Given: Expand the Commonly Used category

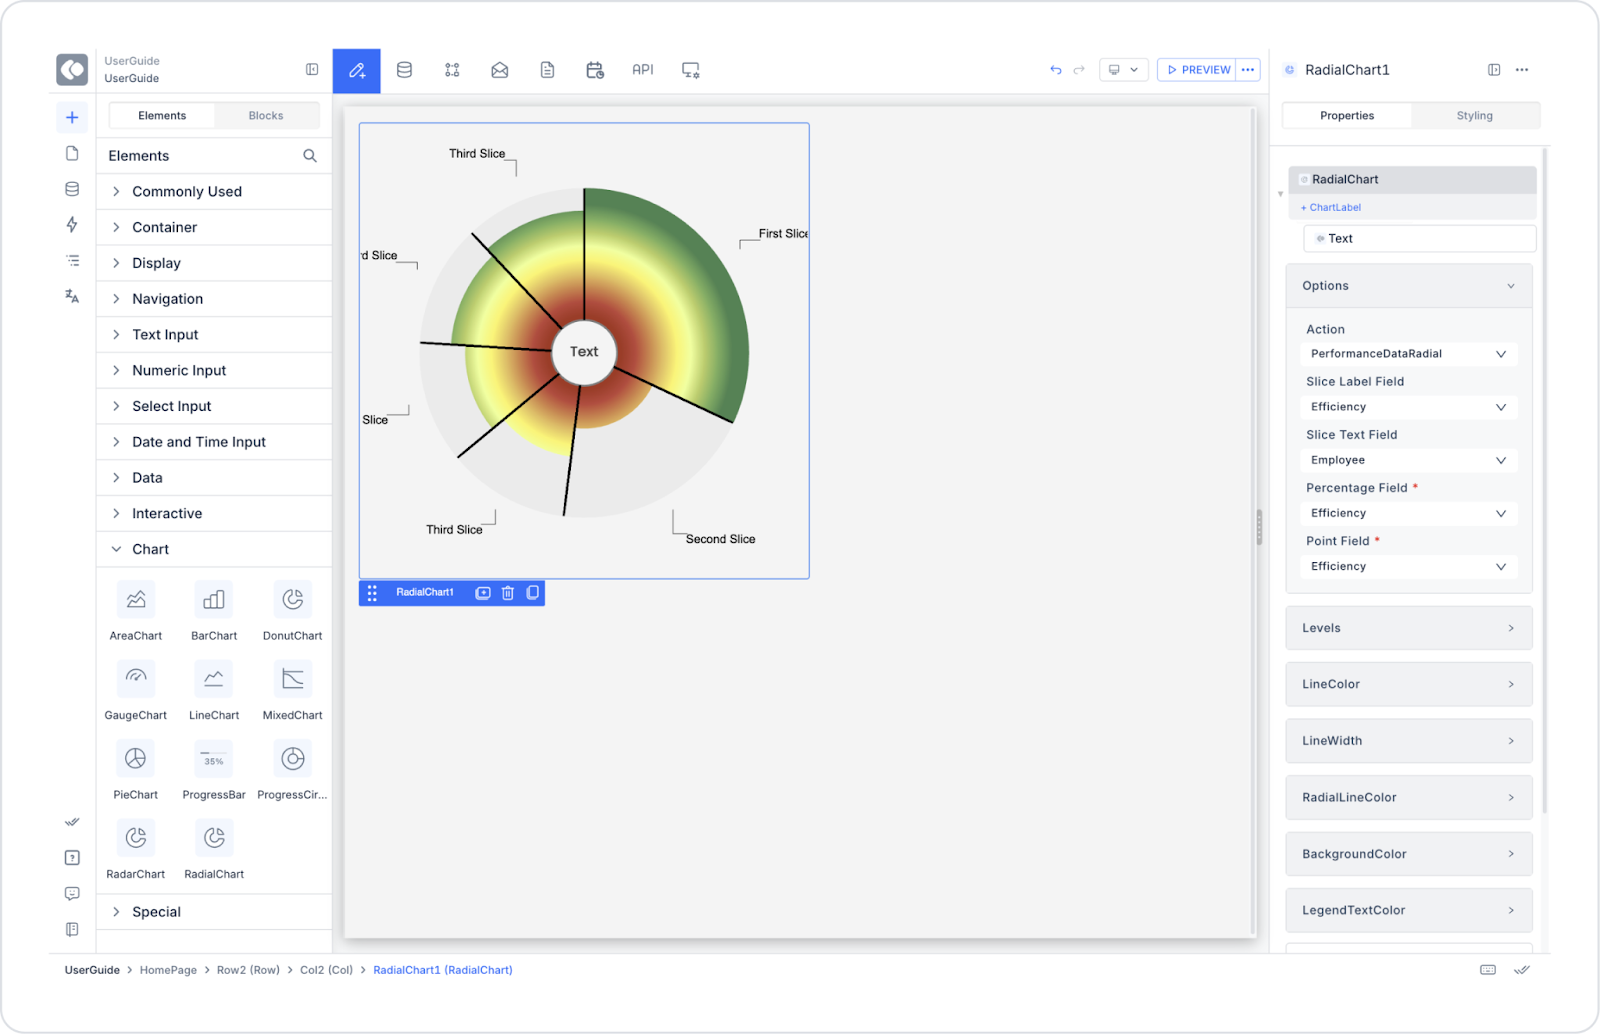Looking at the screenshot, I should (x=214, y=192).
